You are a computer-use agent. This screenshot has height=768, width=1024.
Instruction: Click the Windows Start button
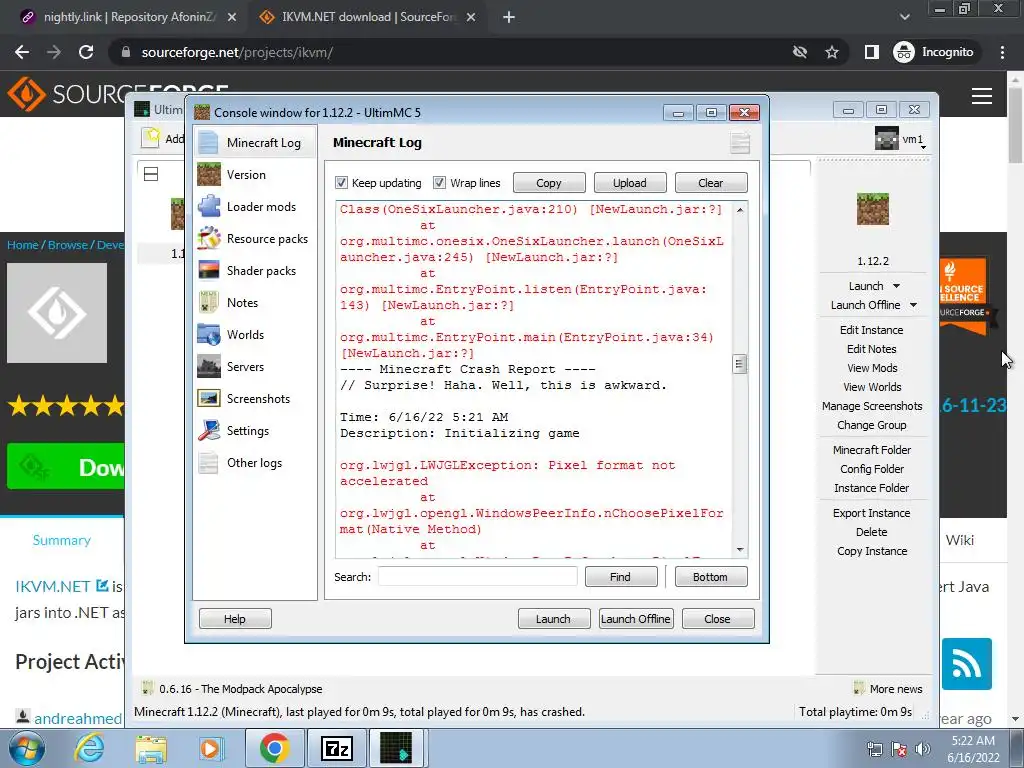pyautogui.click(x=26, y=748)
